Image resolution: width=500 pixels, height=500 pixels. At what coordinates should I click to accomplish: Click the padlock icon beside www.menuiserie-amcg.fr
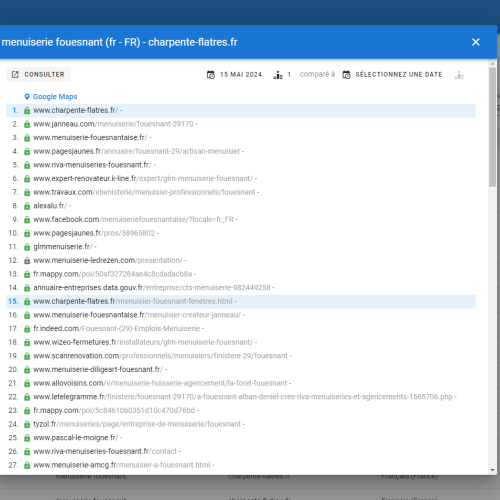pos(27,466)
